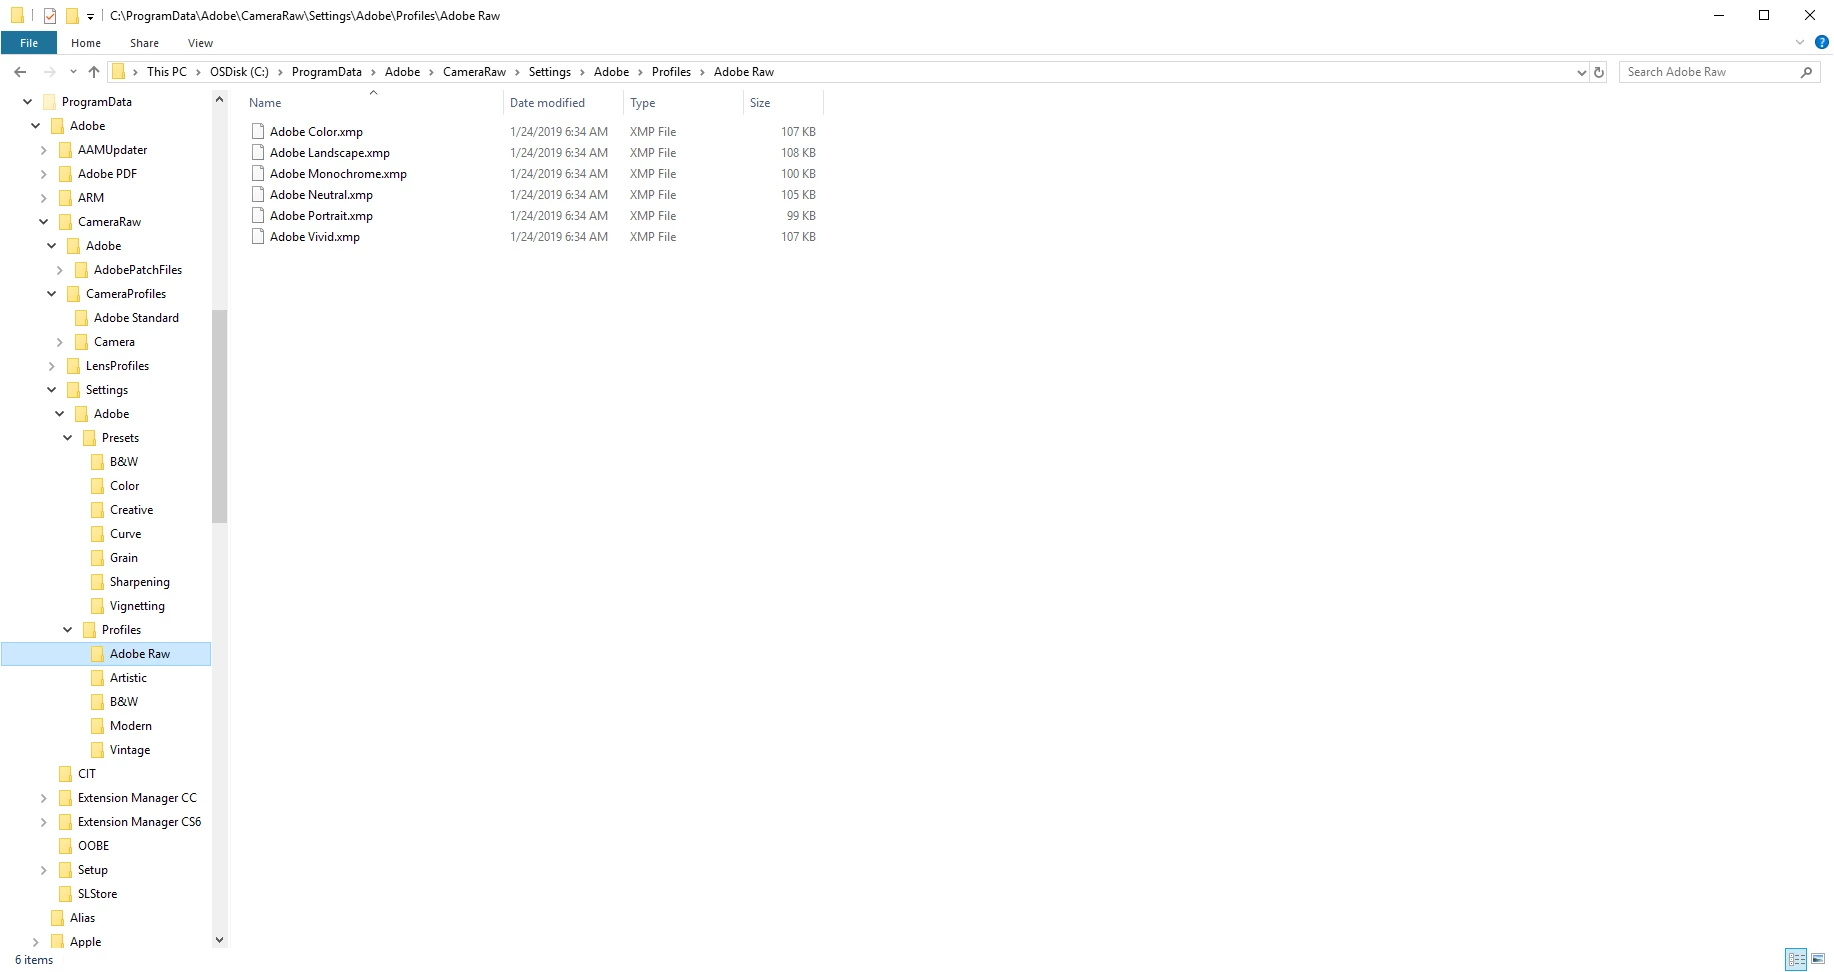
Task: Go up one folder level
Action: (x=94, y=72)
